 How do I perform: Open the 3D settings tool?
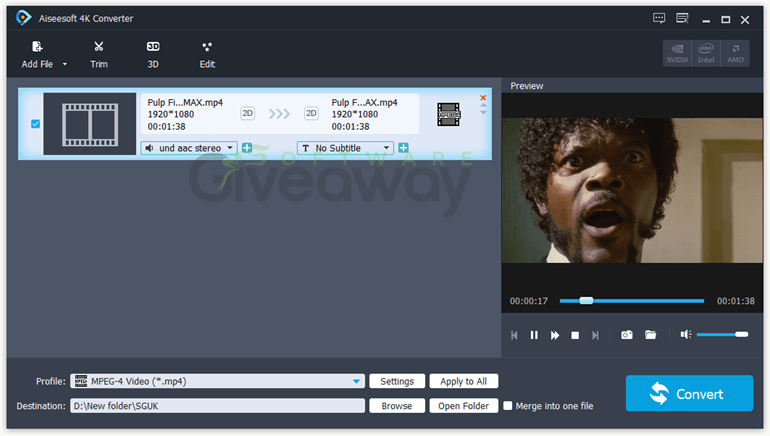coord(153,54)
